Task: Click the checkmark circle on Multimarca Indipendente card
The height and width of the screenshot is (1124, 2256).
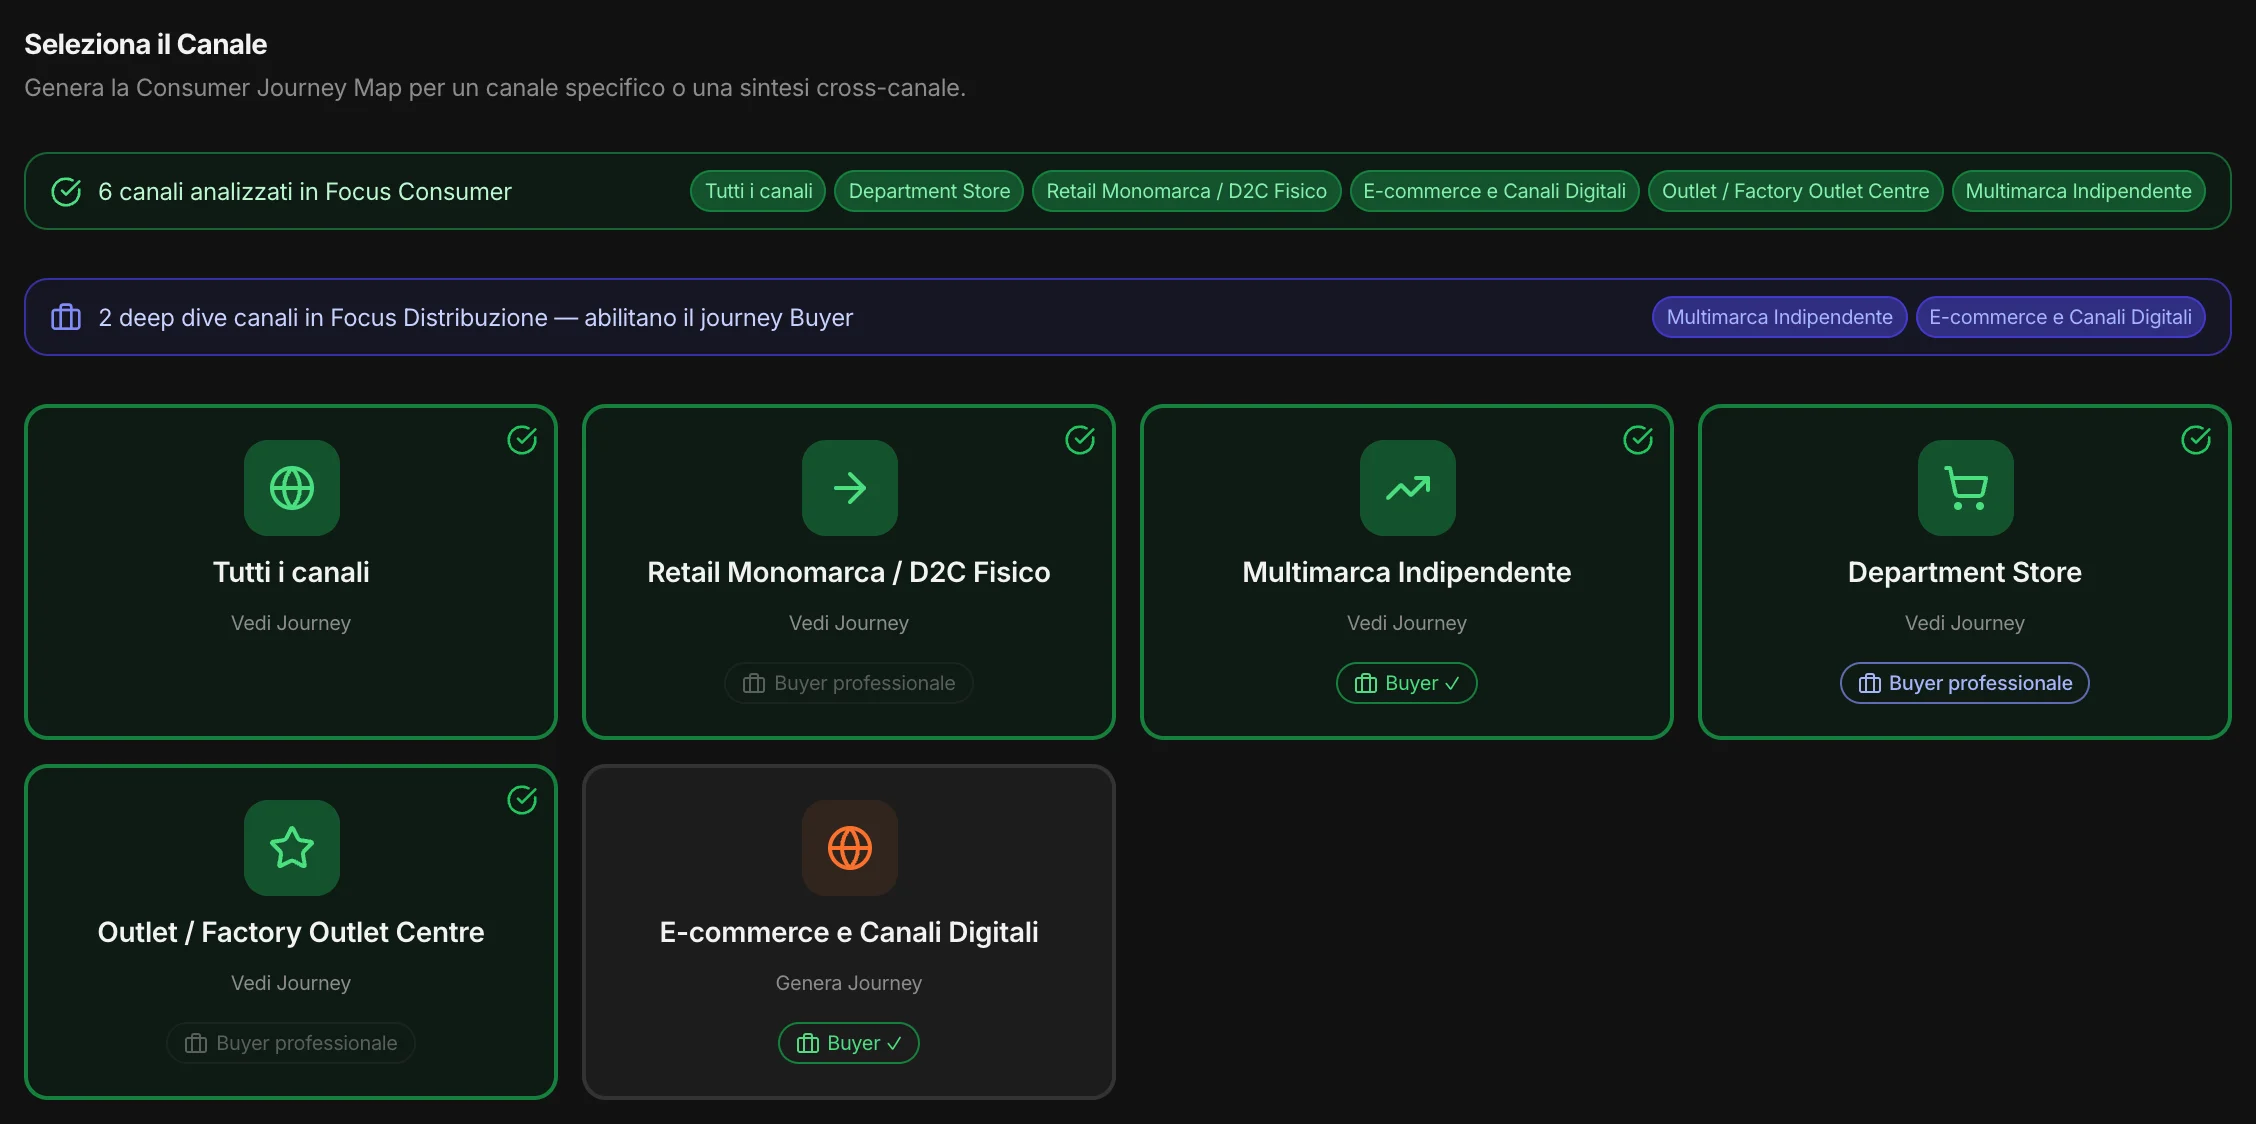Action: tap(1638, 440)
